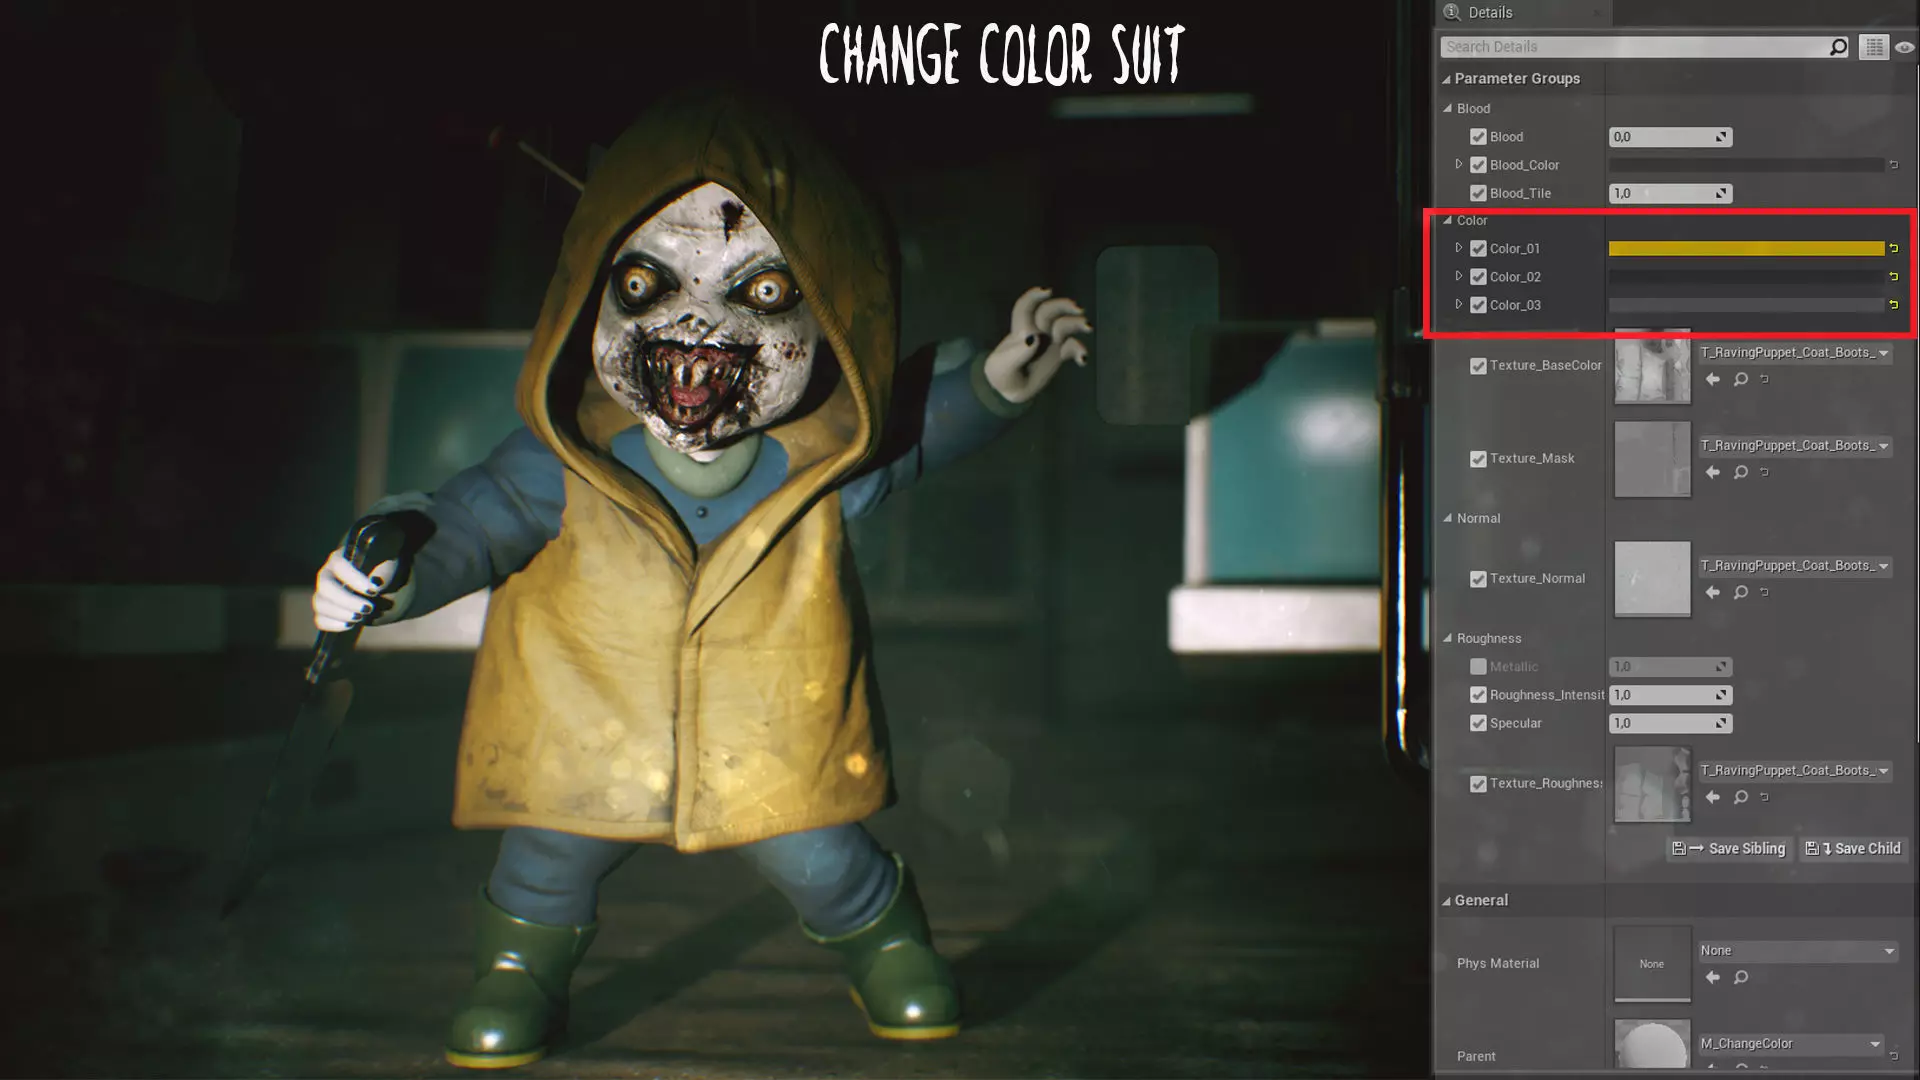Open the yellow Color_01 swatch picker

coord(1746,248)
